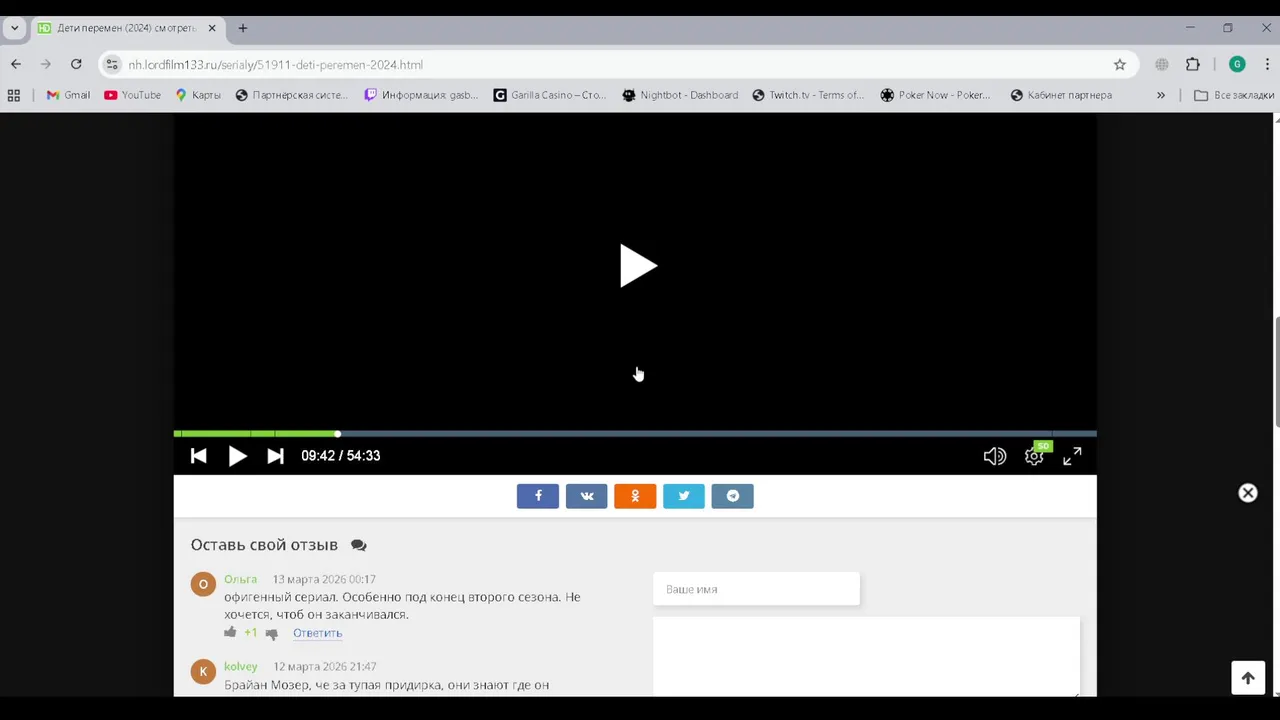Click the Оставь свой отзыв heading
Screen dimensions: 1280x720
(264, 545)
